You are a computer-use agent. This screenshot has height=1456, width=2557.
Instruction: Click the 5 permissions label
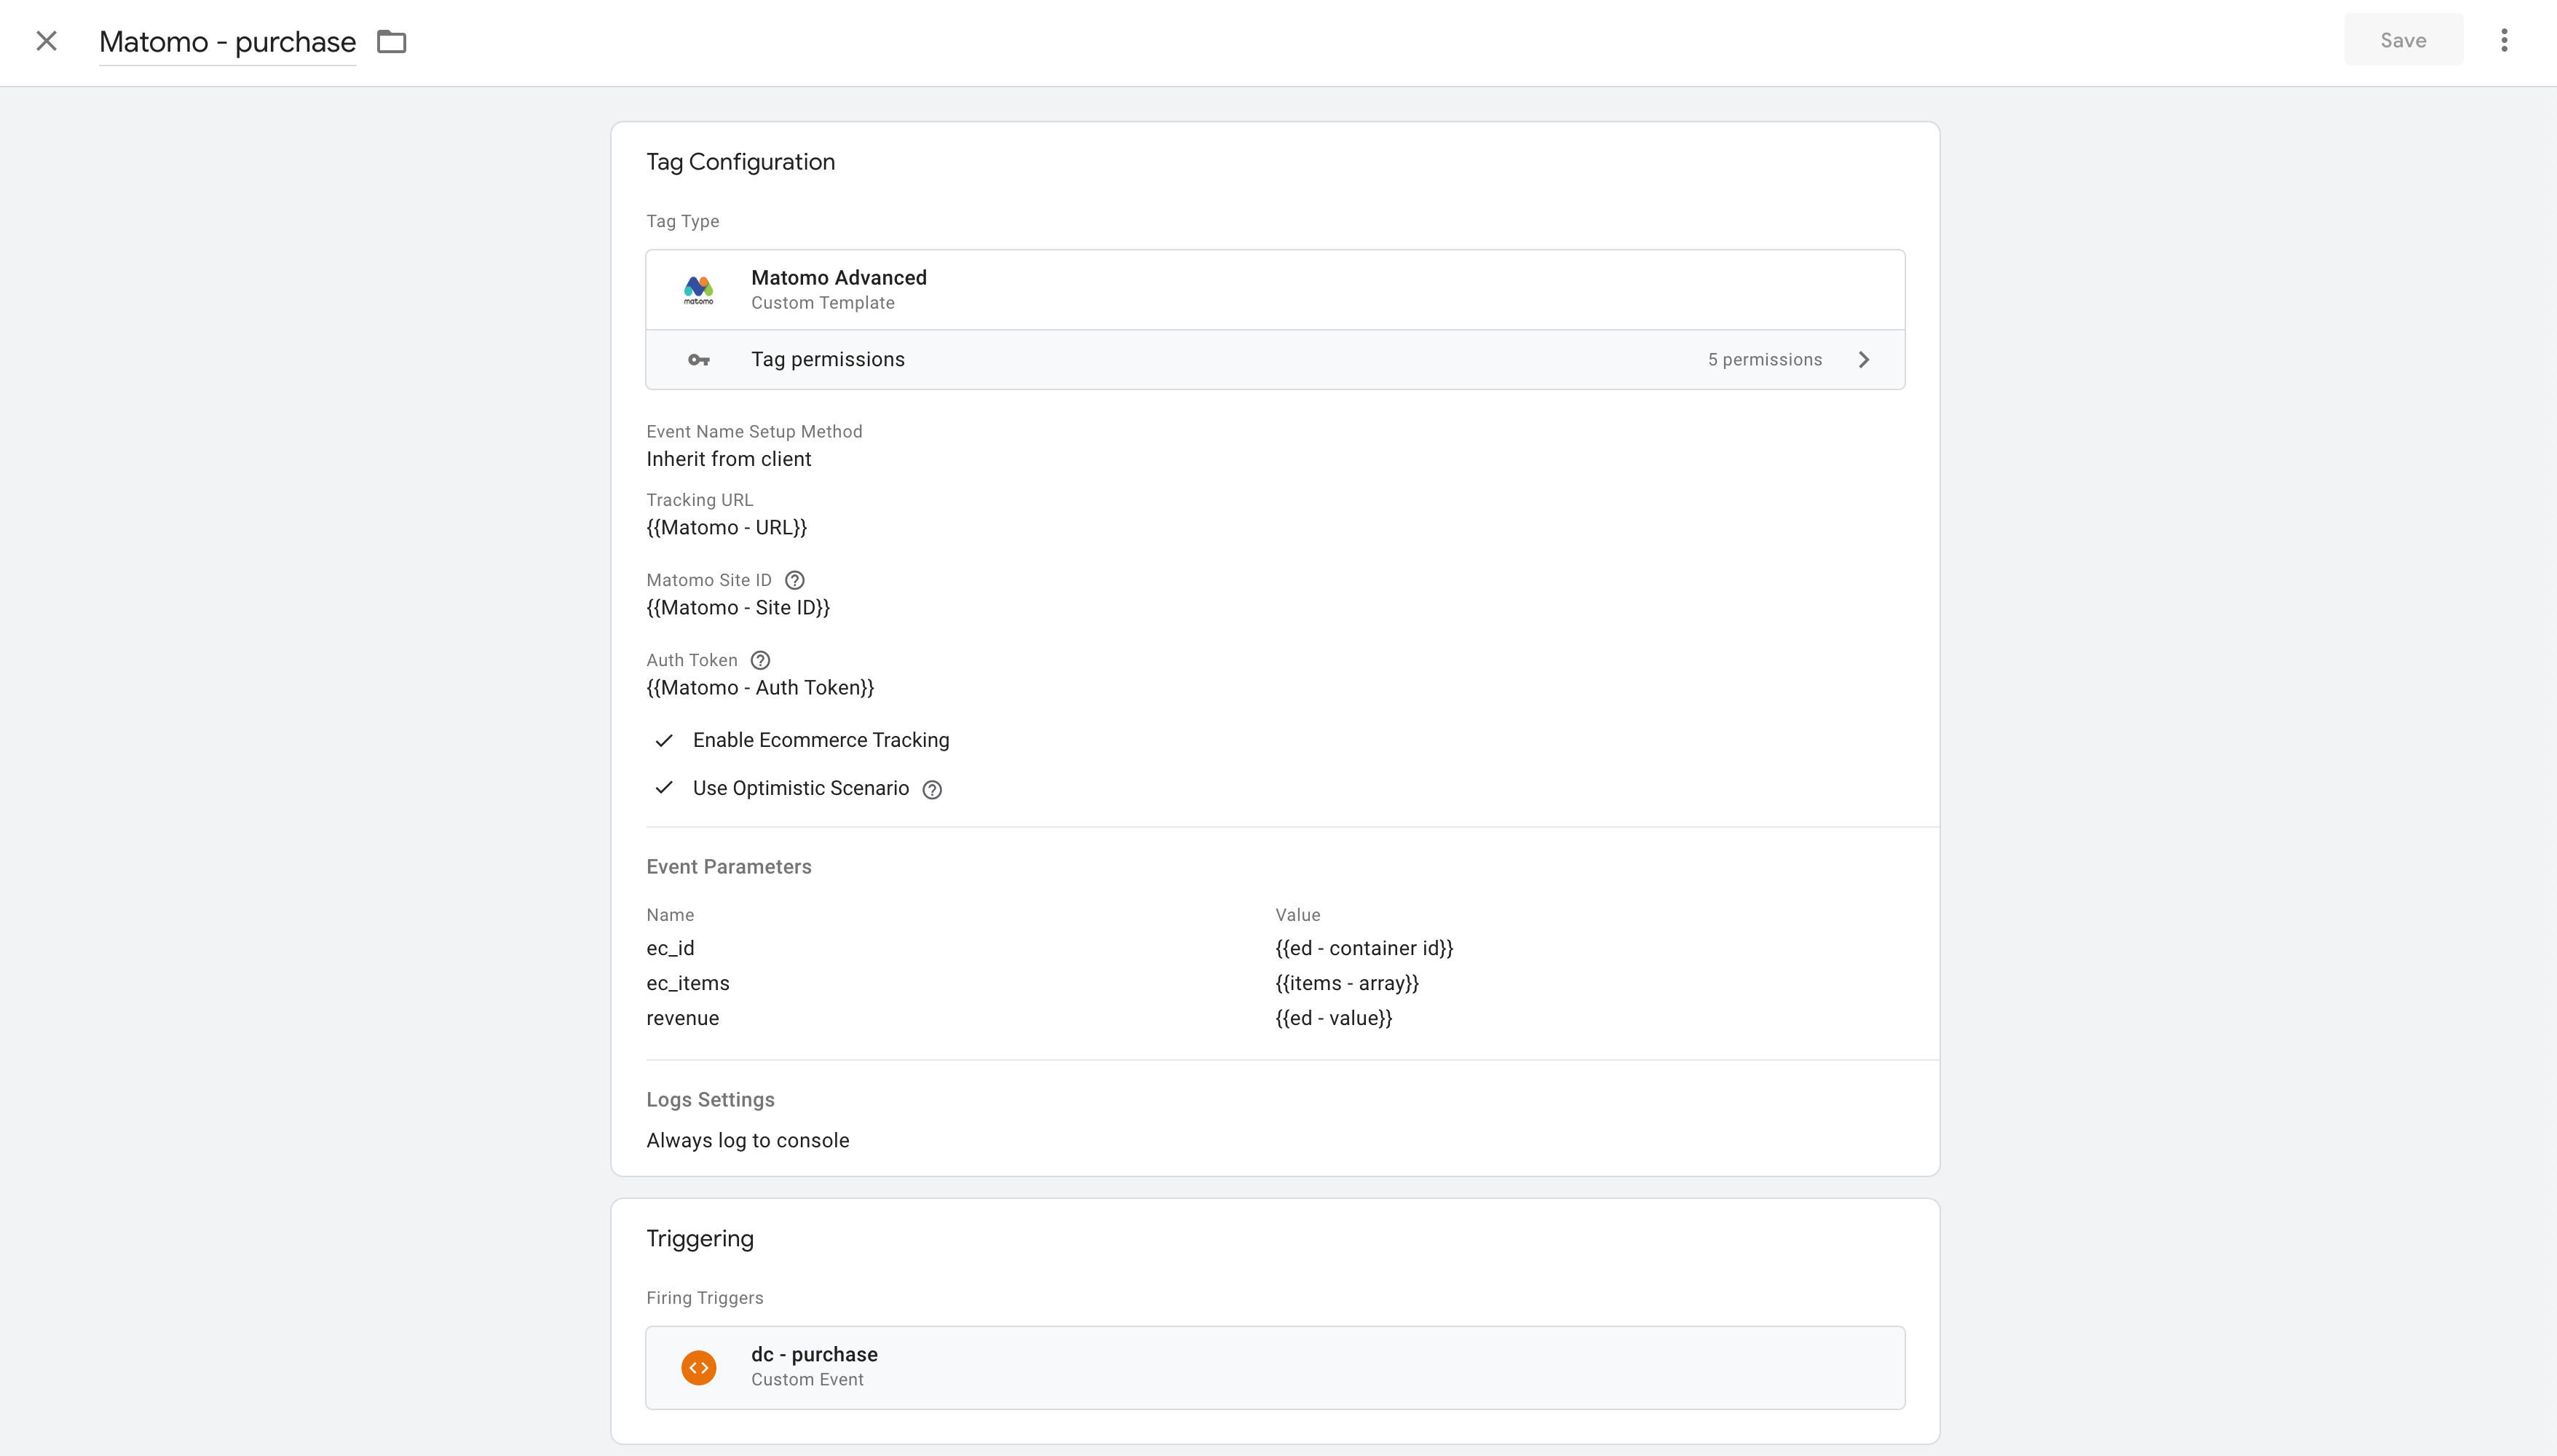[1764, 360]
